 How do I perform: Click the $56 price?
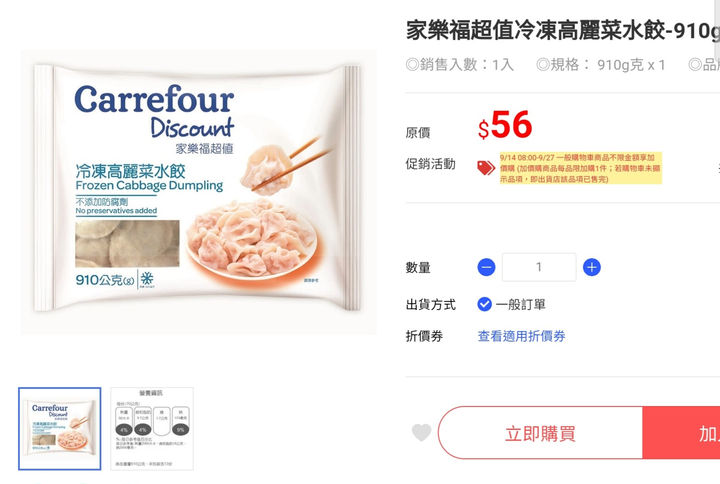[505, 125]
